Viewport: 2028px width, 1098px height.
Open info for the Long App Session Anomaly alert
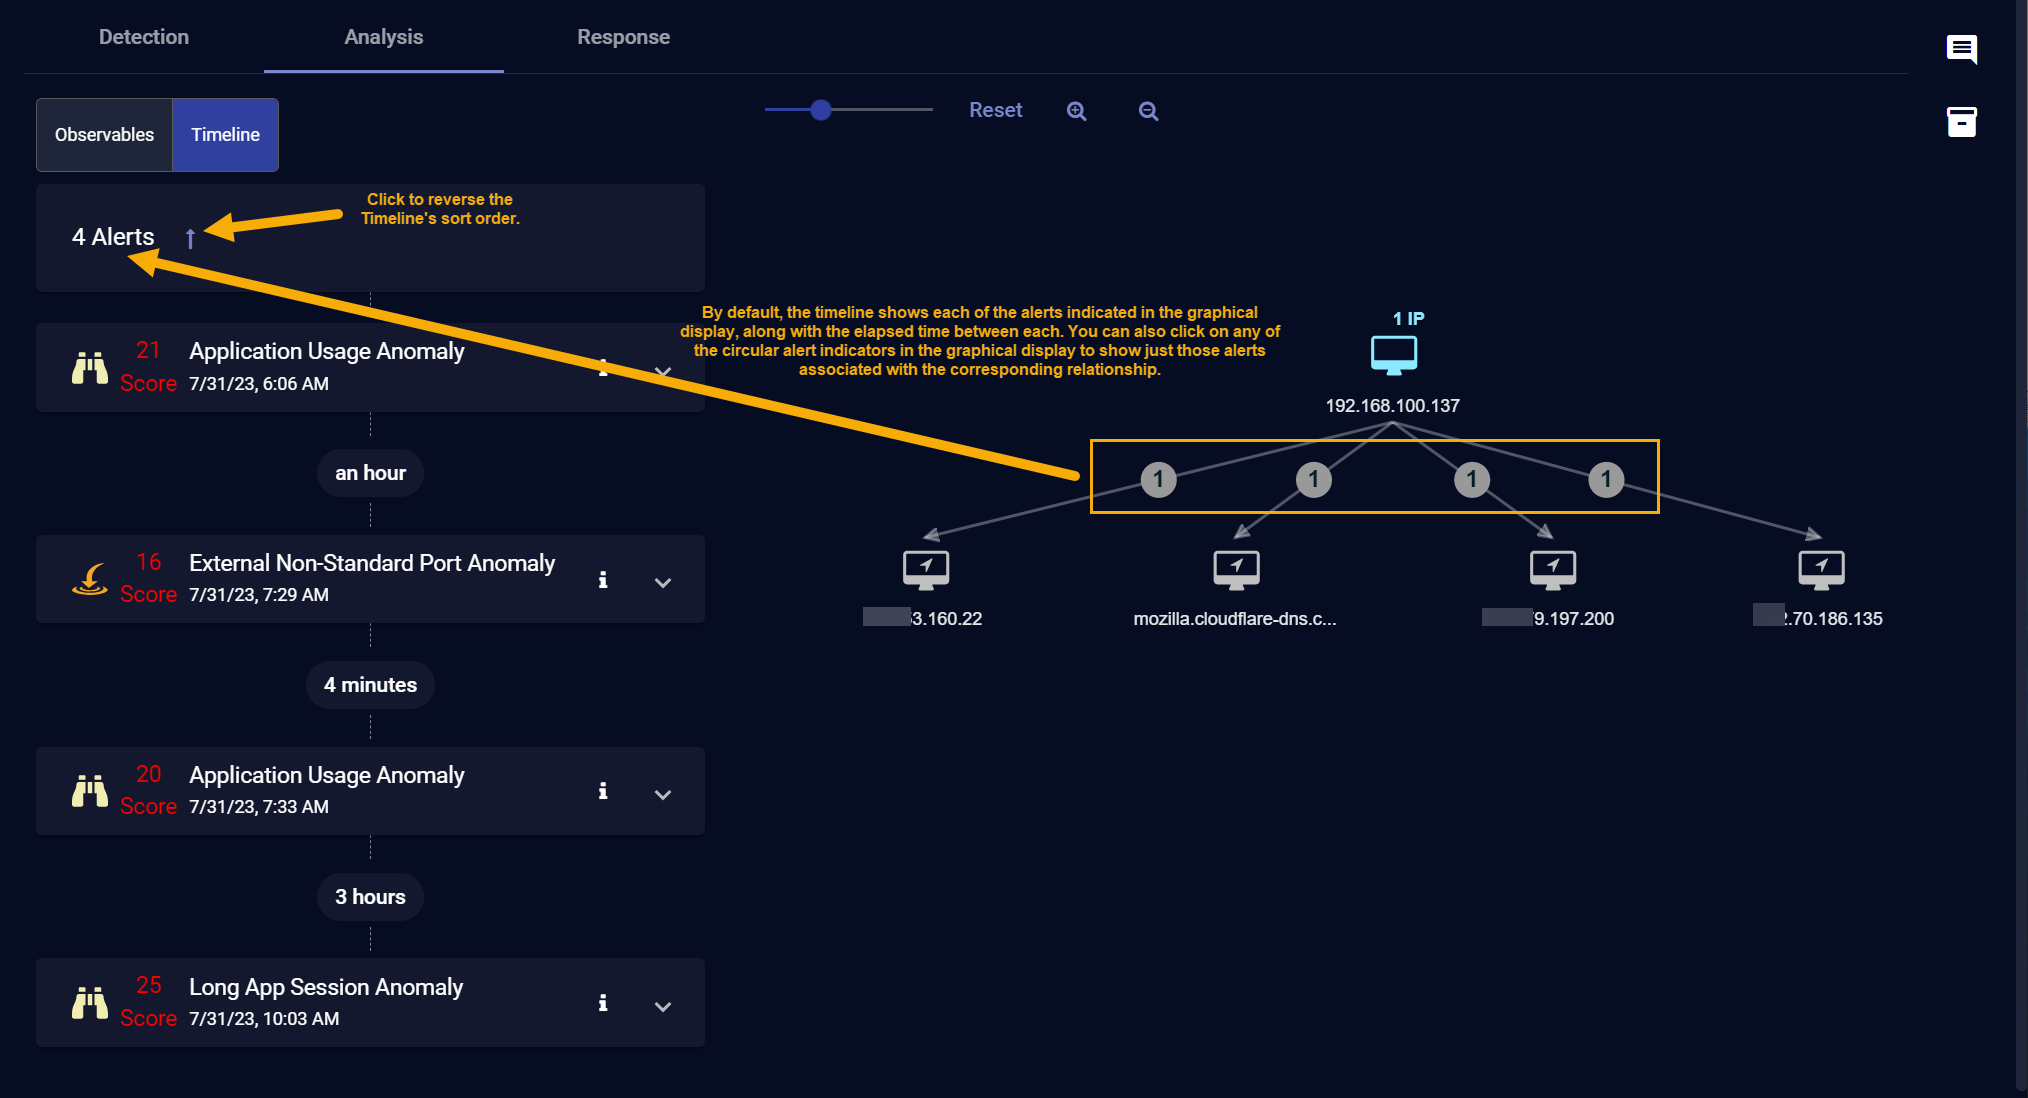tap(603, 1003)
